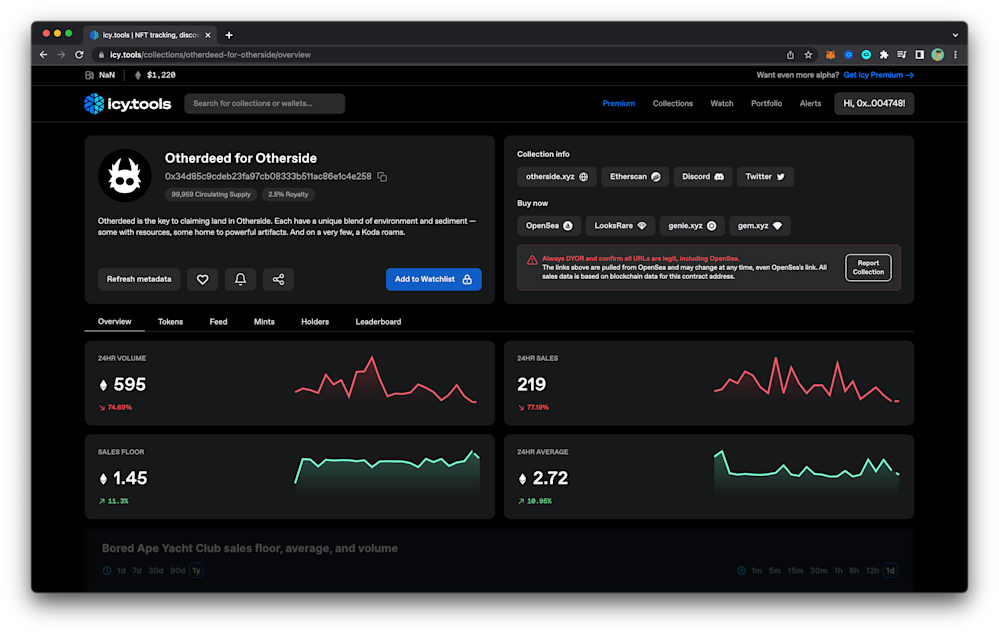Open the Otherdeed collection avatar image
Screen dimensions: 999x634
click(x=125, y=175)
